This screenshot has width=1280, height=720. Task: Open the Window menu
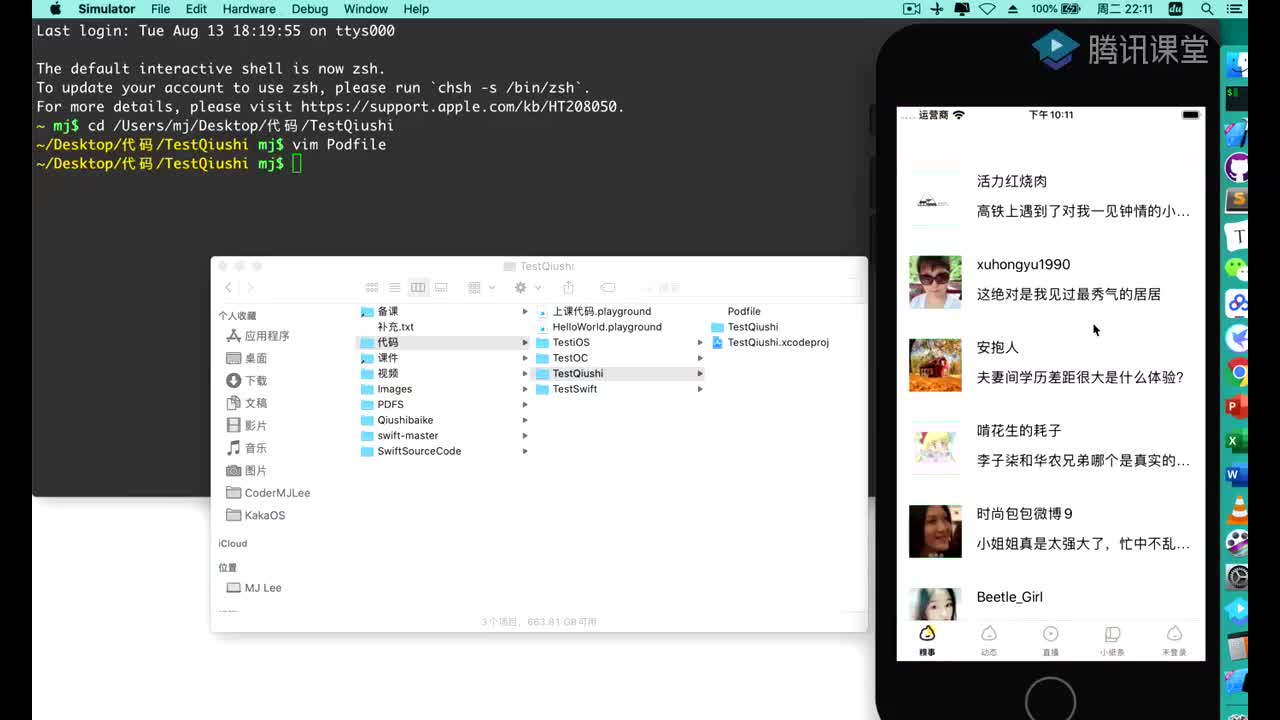point(366,9)
